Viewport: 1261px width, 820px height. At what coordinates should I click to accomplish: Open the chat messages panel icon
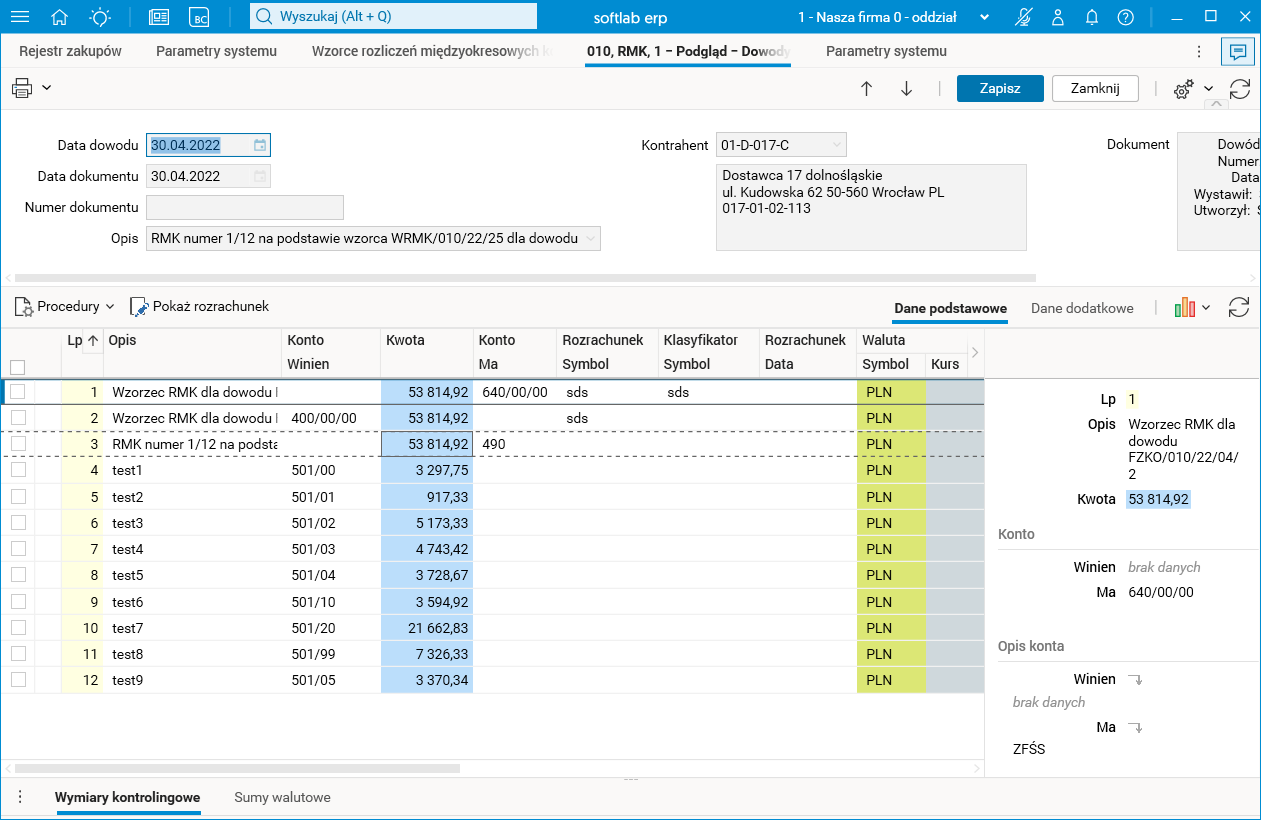1238,52
